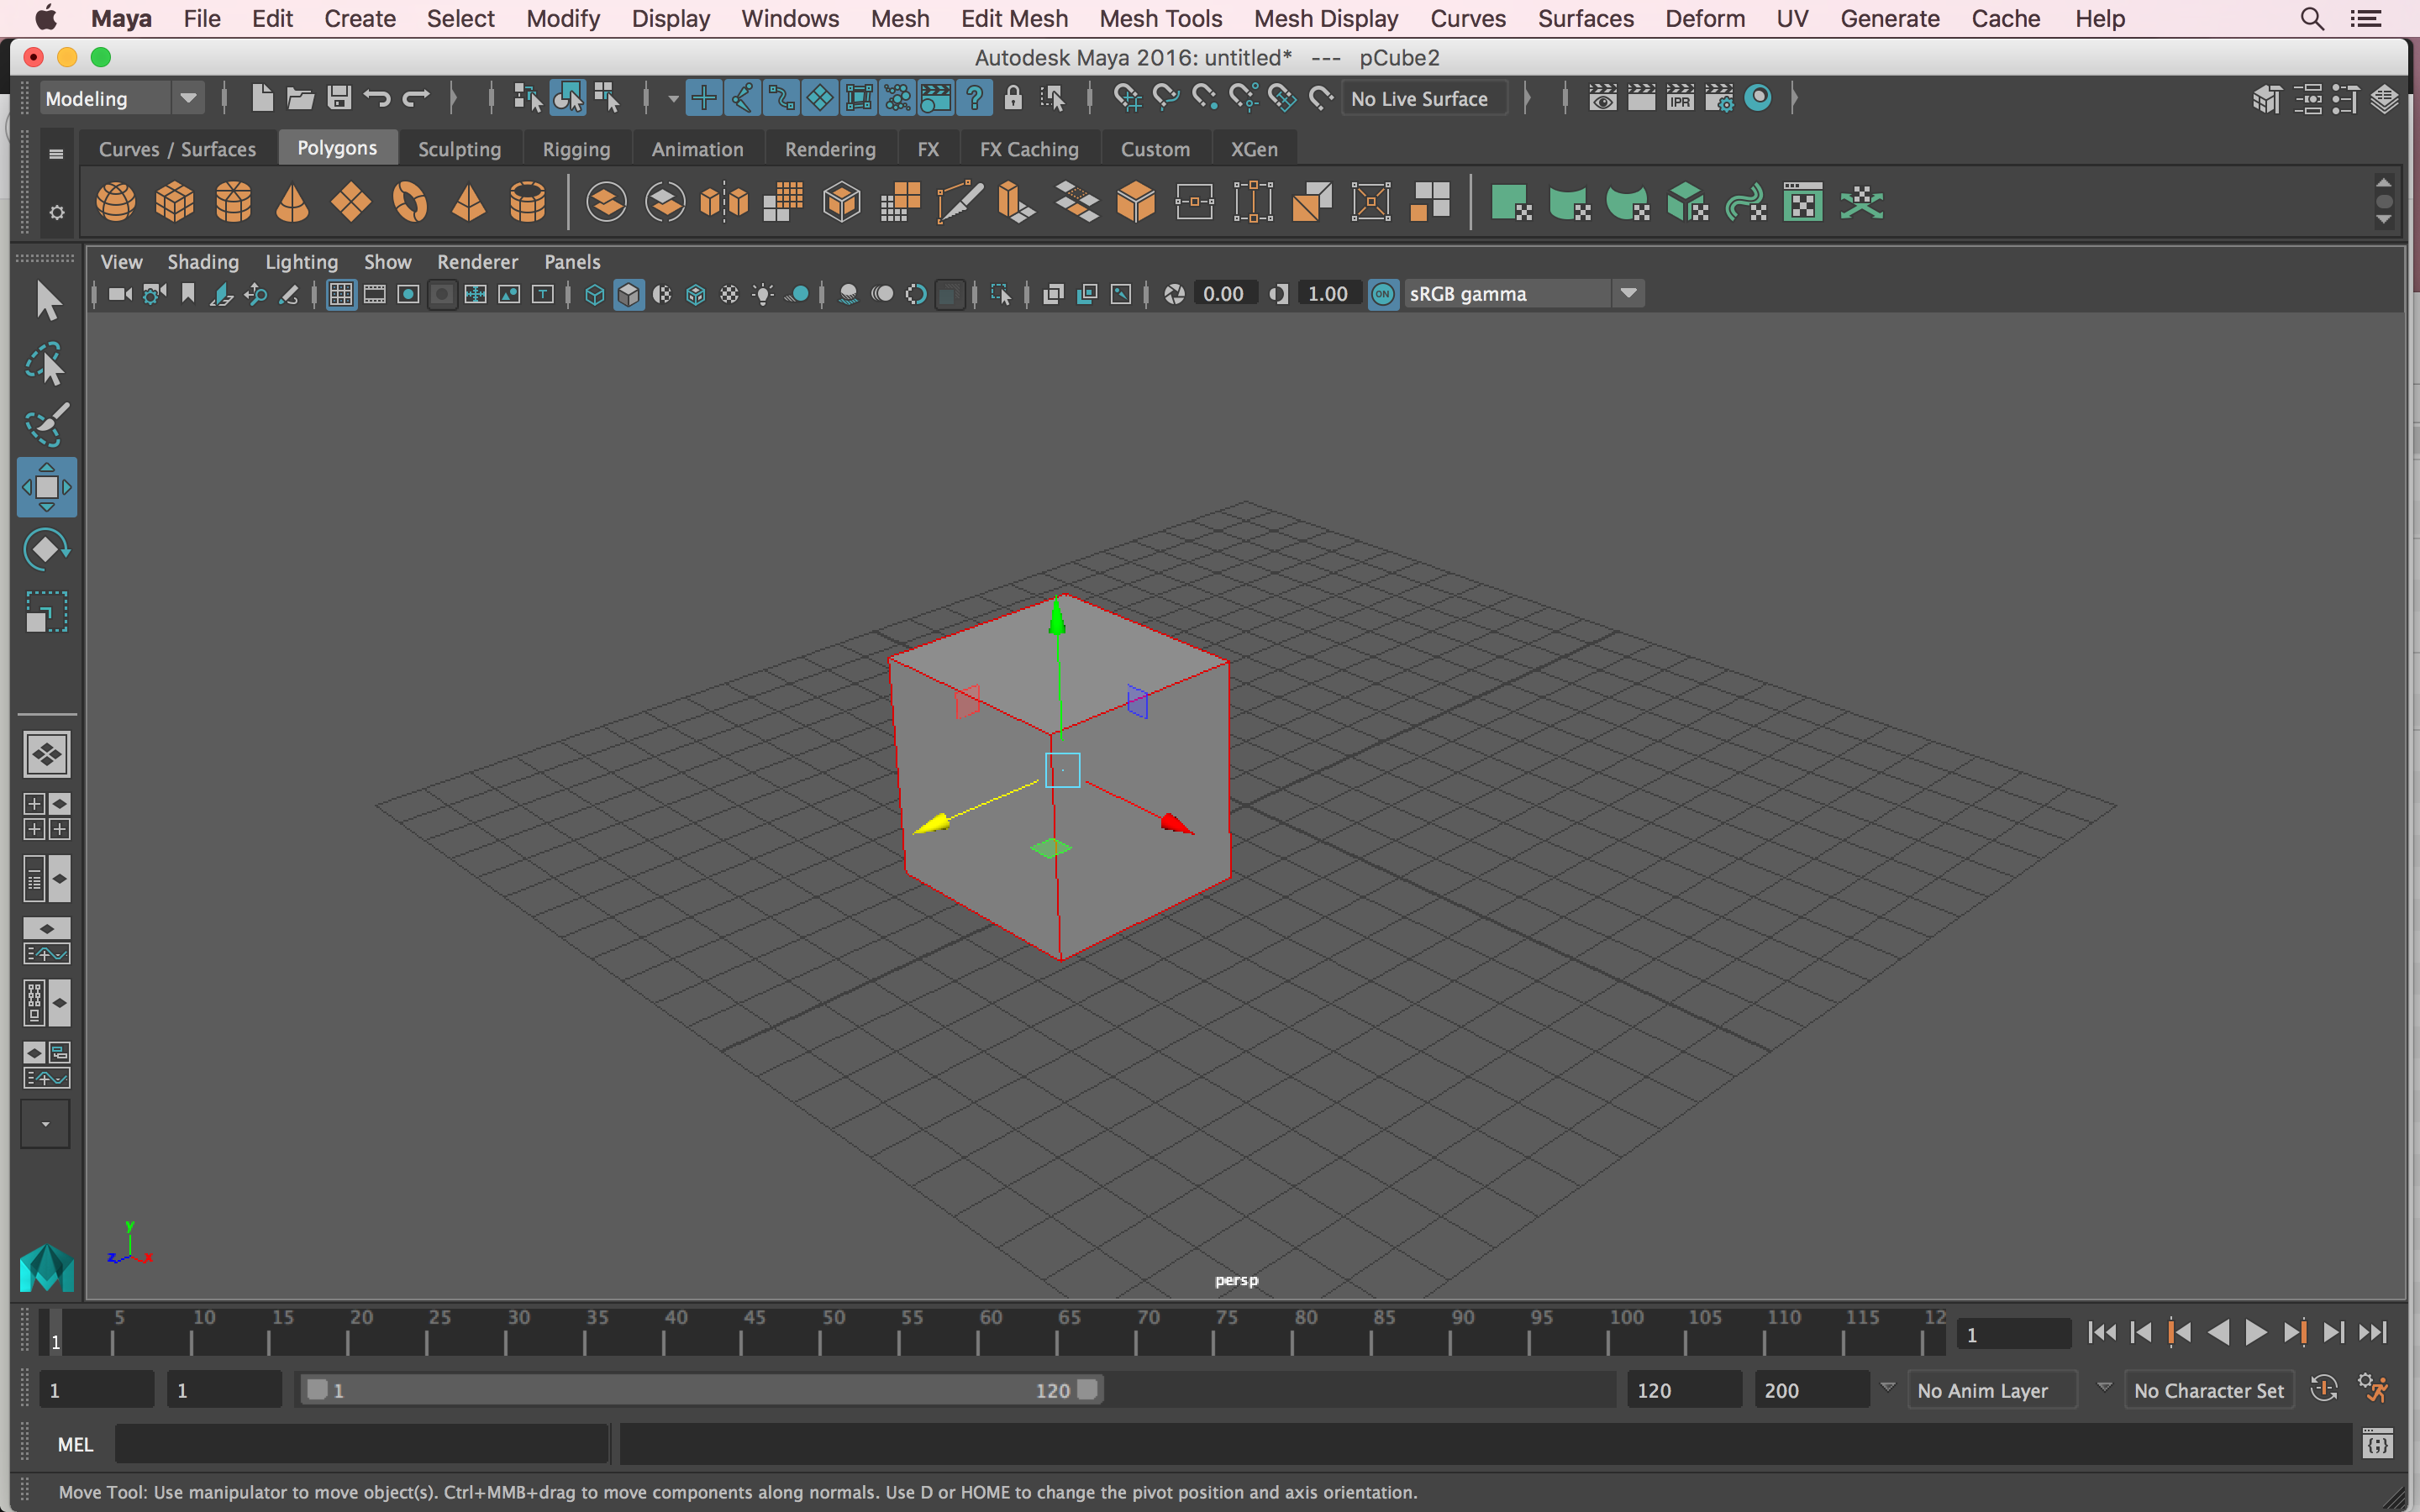Toggle smooth shade all in viewport
2420x1512 pixels.
[628, 294]
